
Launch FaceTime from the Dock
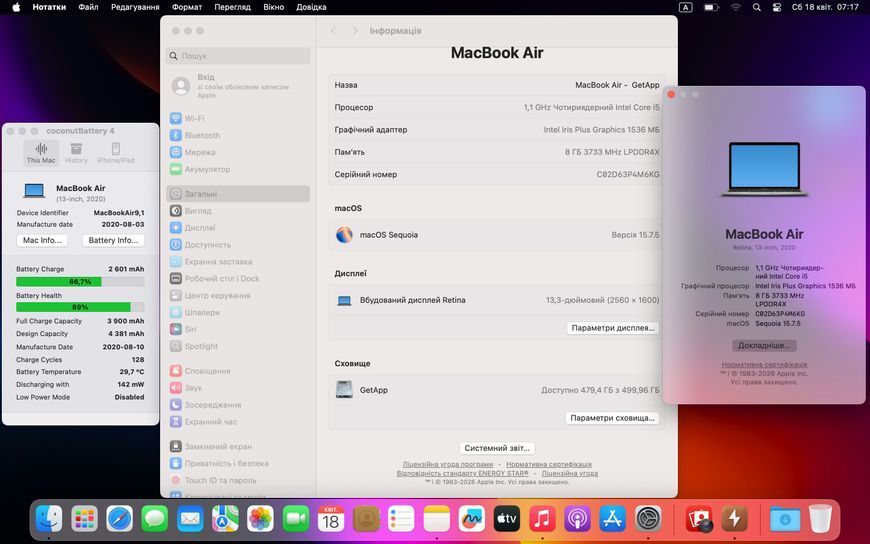point(296,519)
